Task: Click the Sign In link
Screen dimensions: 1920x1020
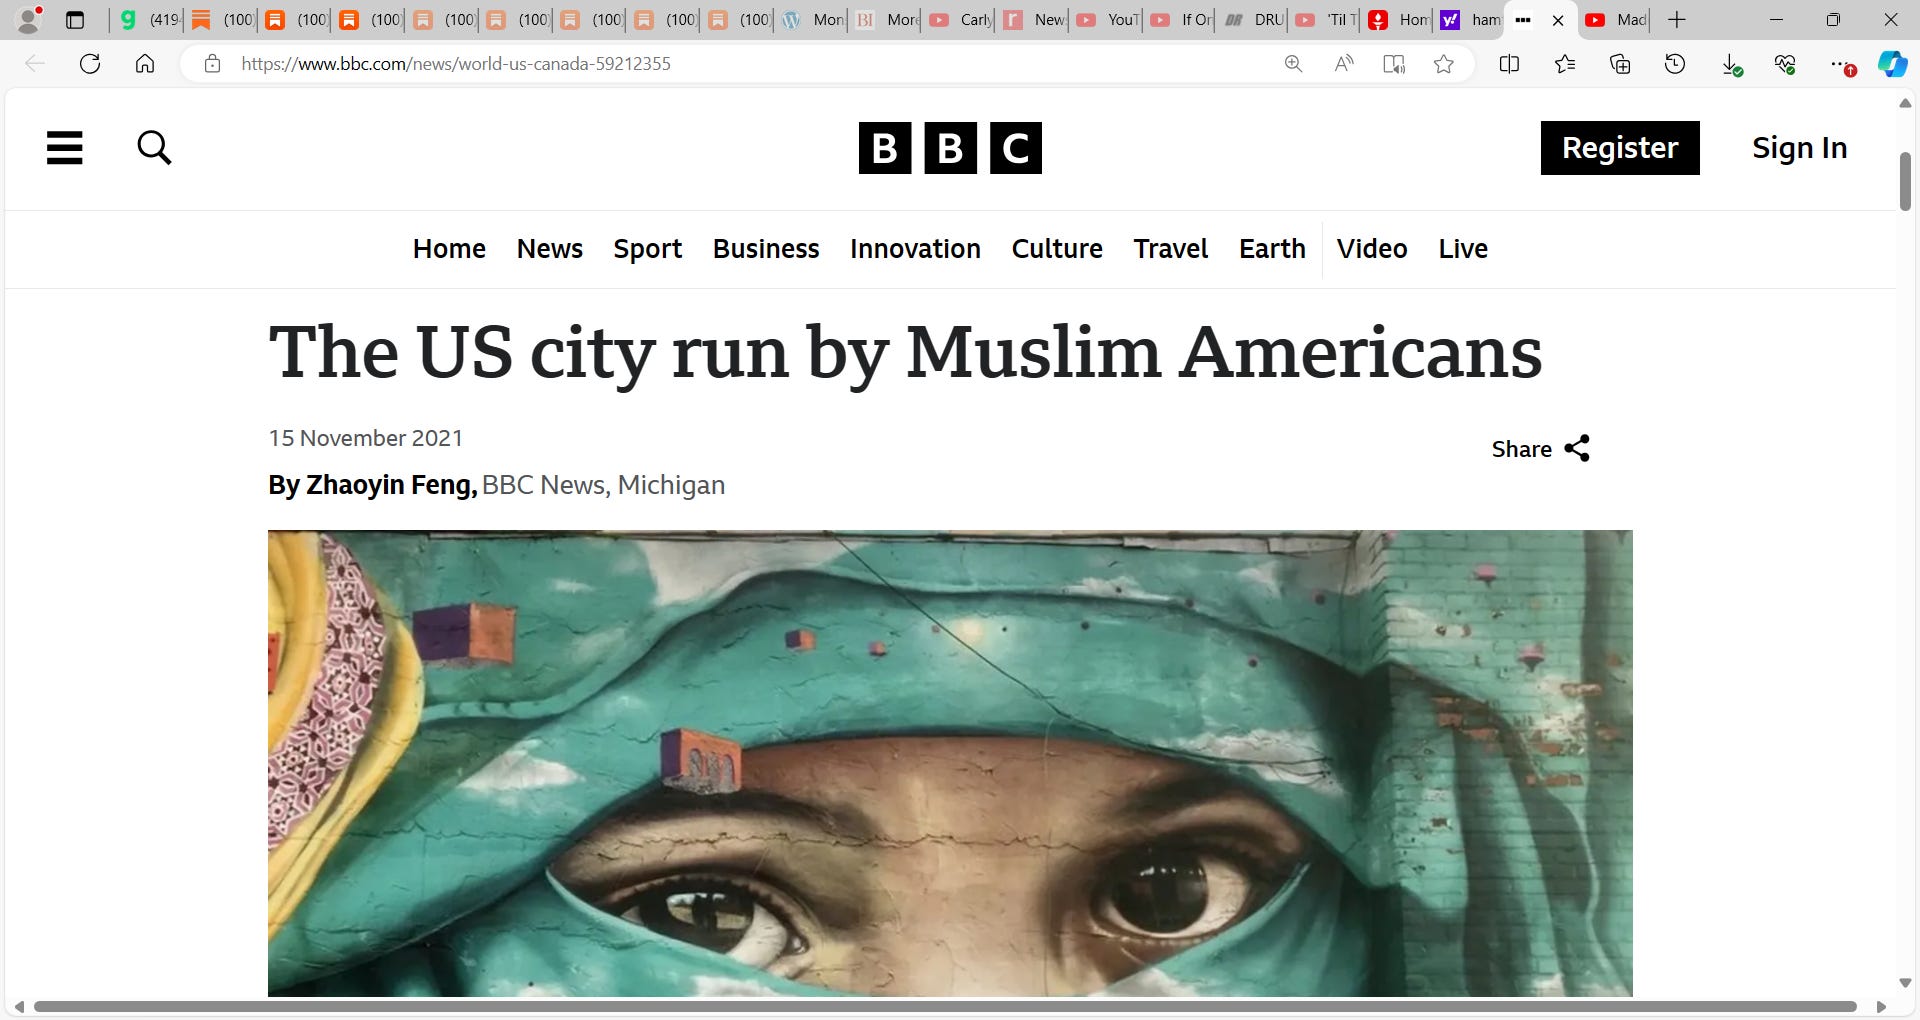Action: [x=1799, y=148]
